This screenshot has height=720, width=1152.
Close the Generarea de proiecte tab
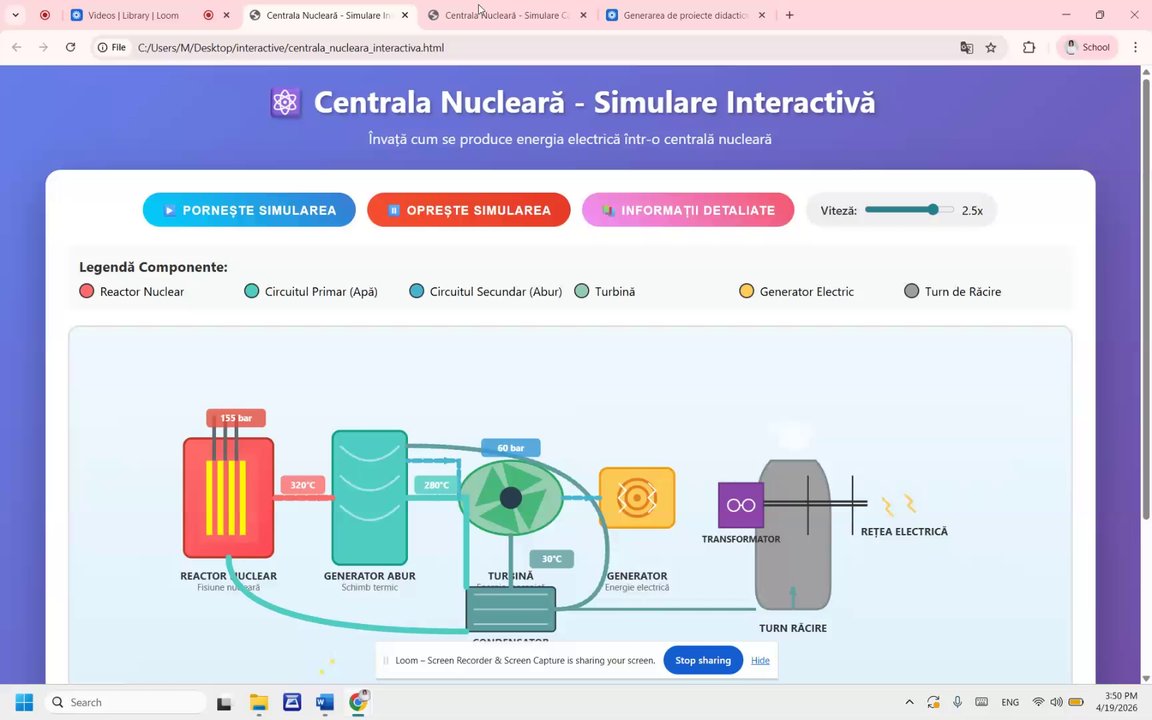[x=762, y=15]
